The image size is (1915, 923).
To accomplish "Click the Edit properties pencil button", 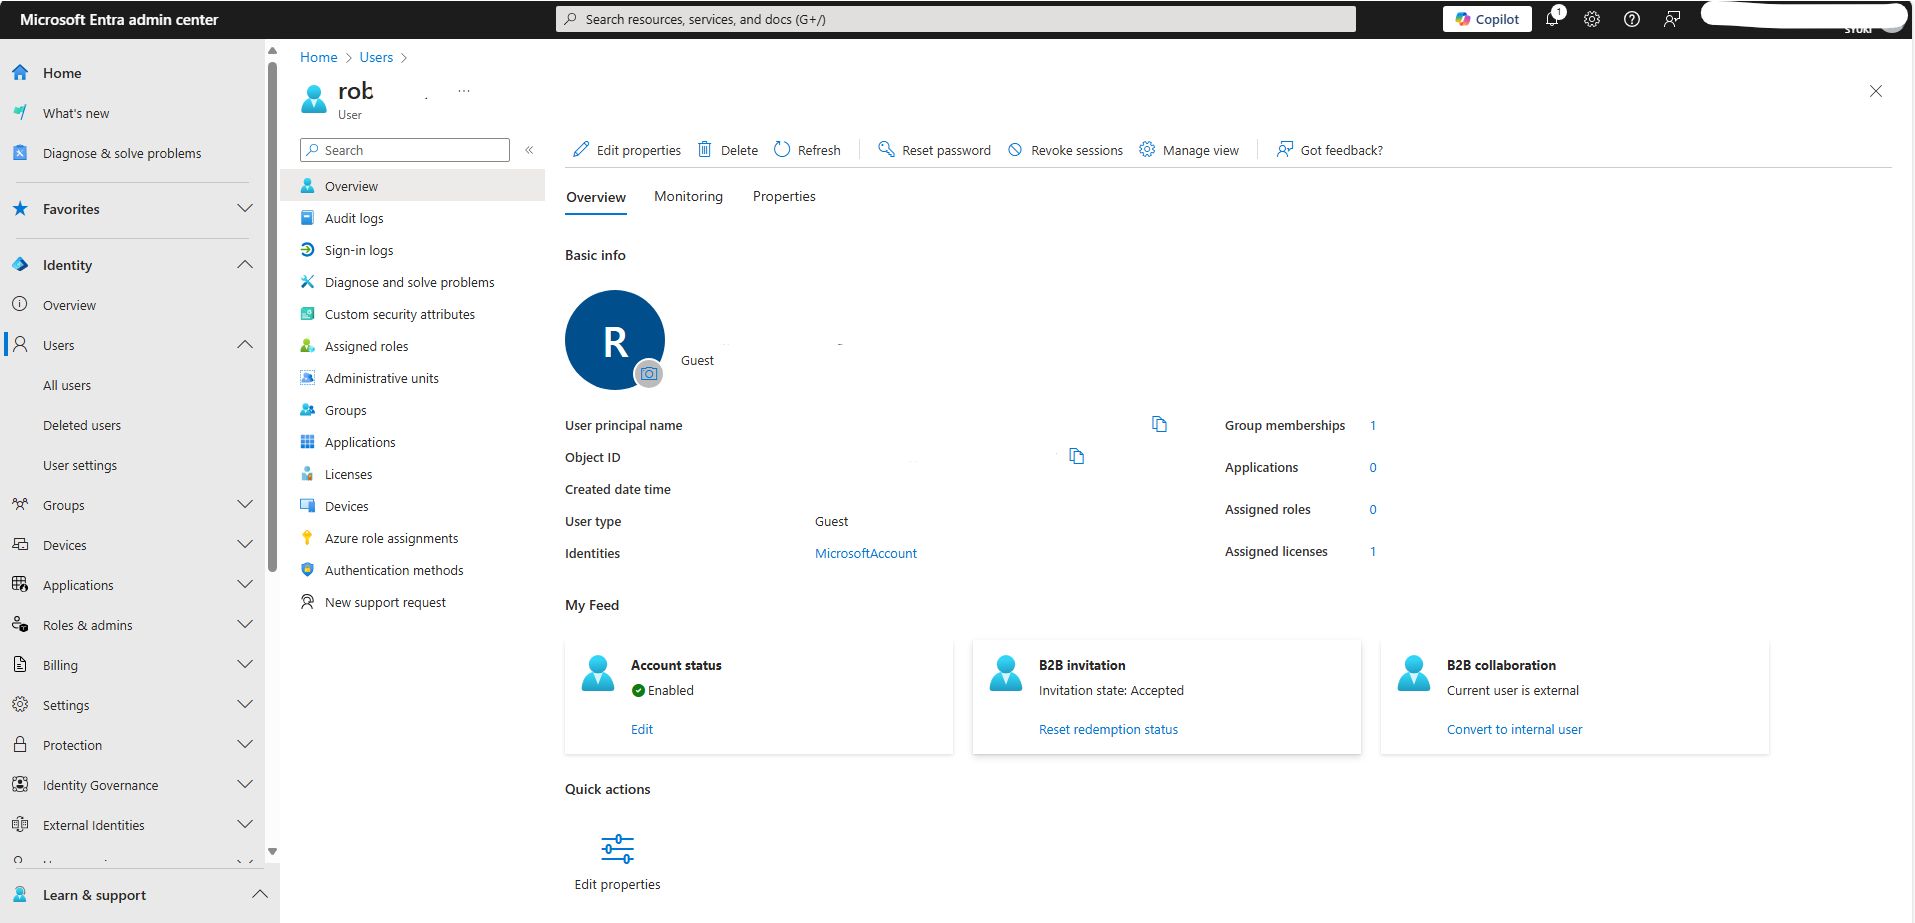I will 627,150.
